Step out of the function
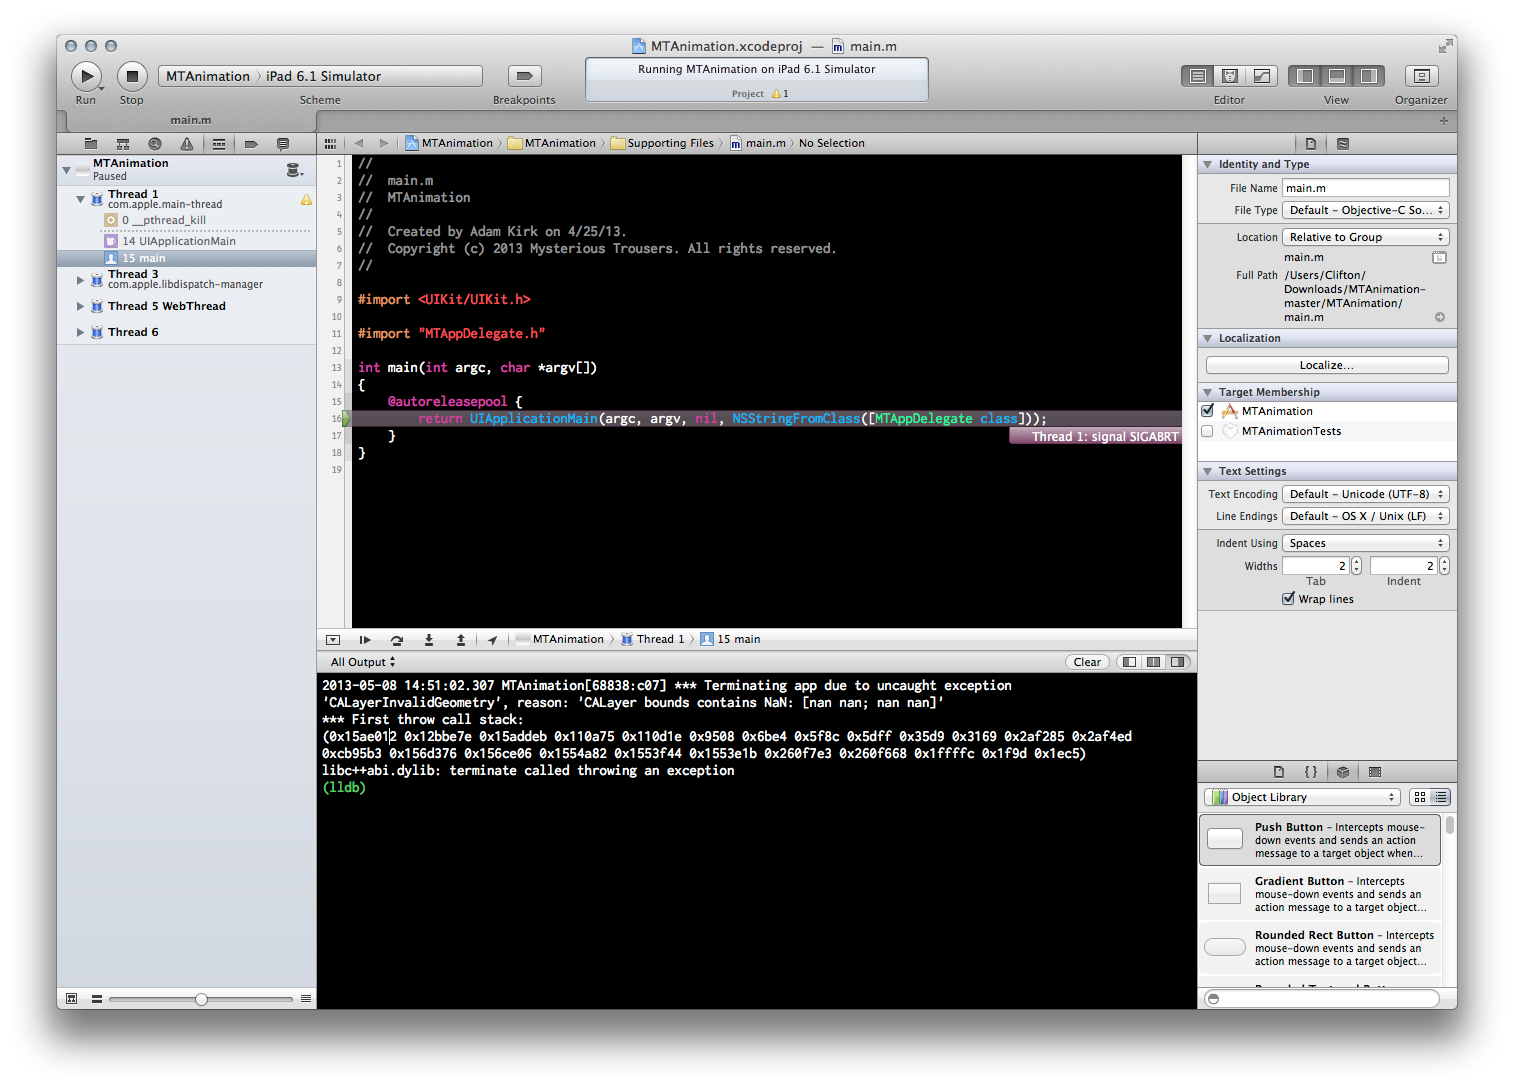 461,640
